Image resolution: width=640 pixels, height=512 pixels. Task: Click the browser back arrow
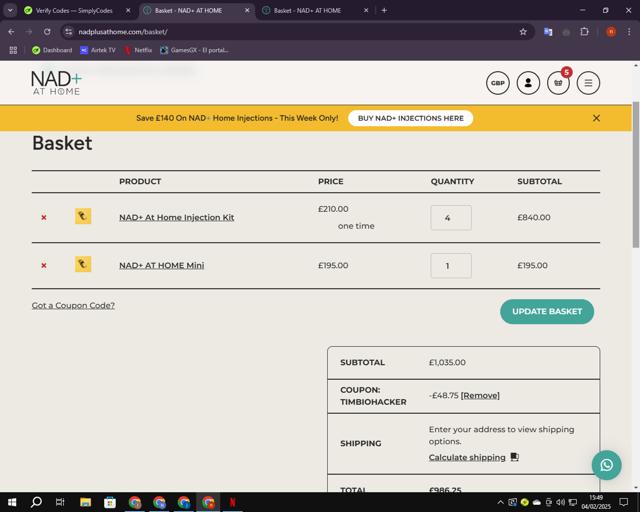click(11, 31)
